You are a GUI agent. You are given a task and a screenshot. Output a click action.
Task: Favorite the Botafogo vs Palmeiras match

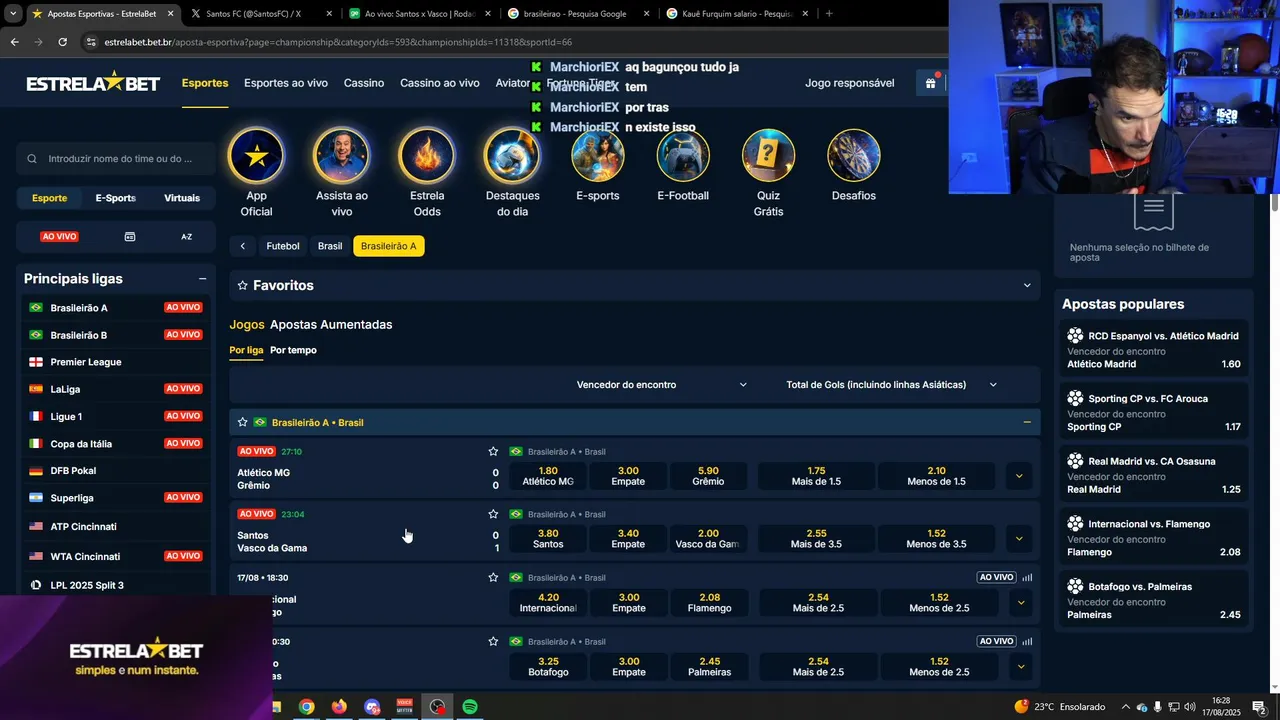click(493, 641)
